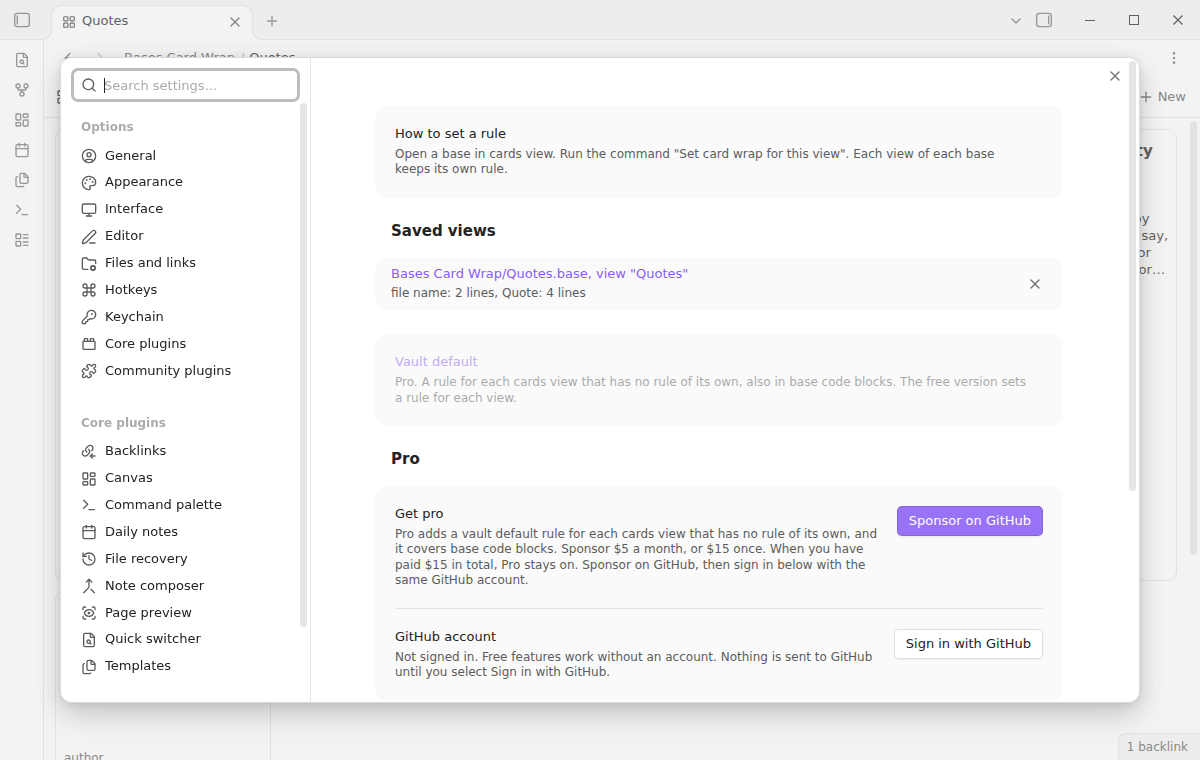Open the more options three-dot menu
1200x760 pixels.
tap(1174, 59)
